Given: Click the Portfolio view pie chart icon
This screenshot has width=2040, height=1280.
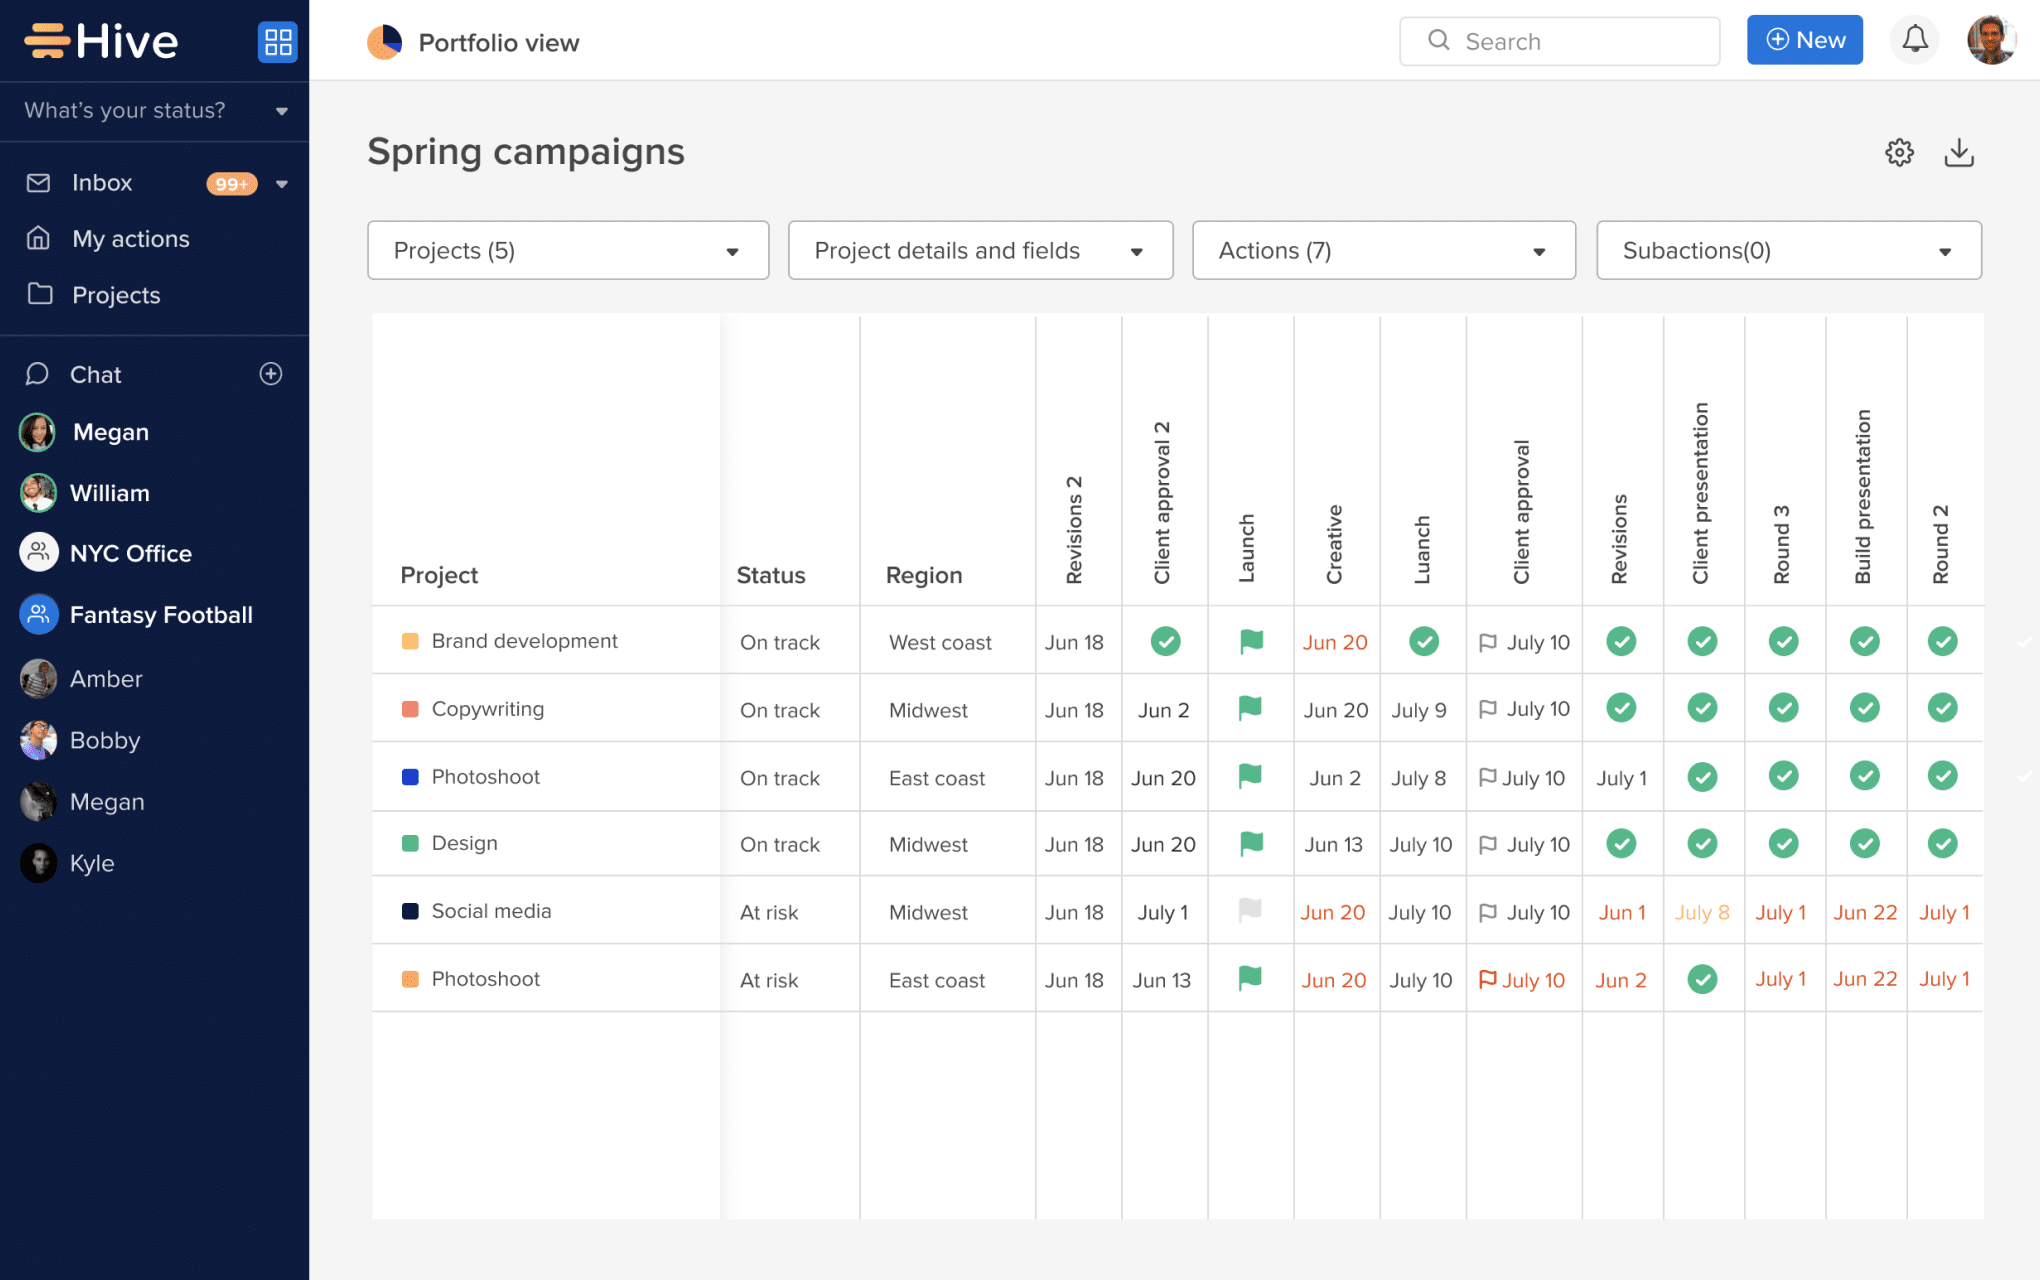Looking at the screenshot, I should [x=384, y=42].
